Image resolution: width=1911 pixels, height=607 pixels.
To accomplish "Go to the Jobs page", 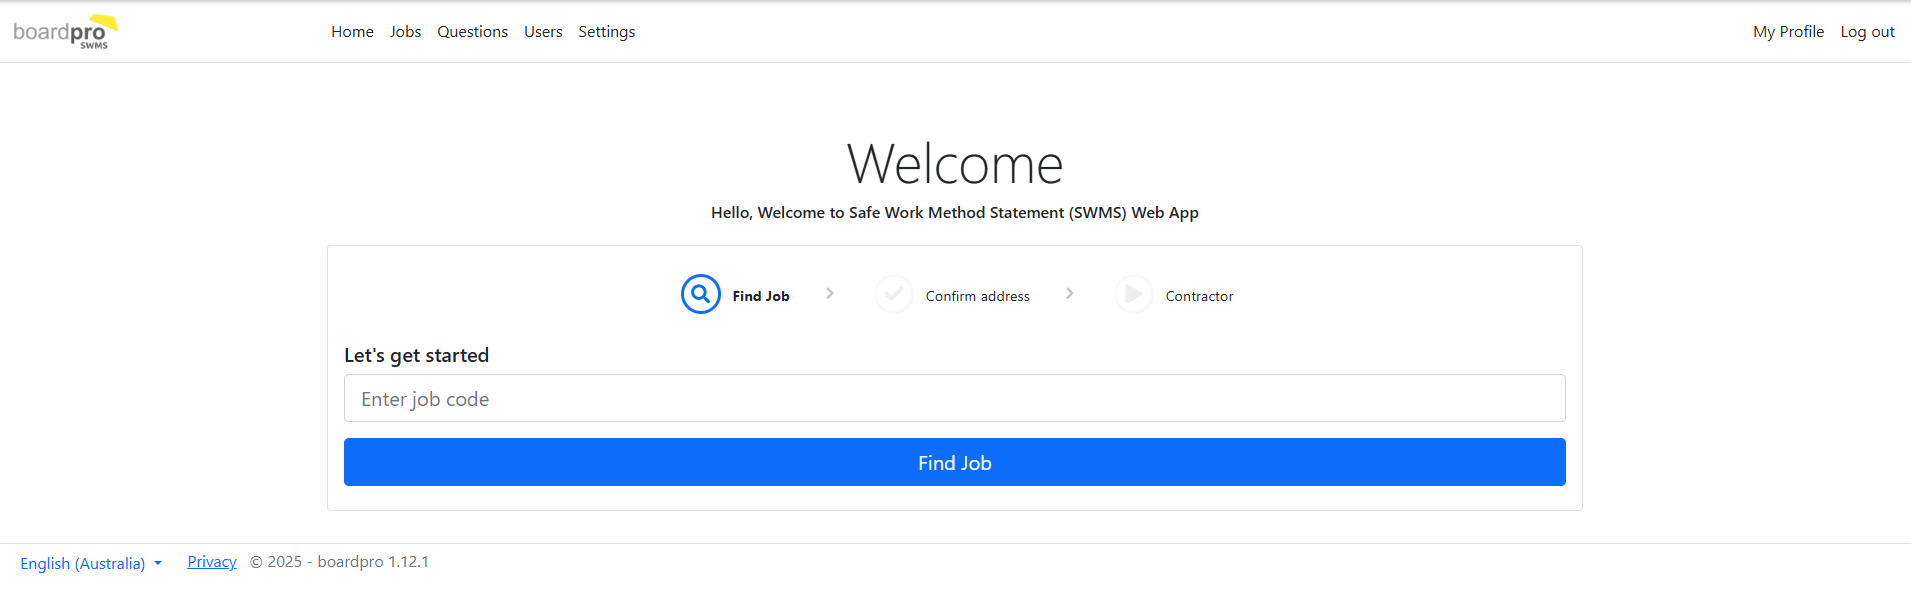I will pyautogui.click(x=405, y=32).
